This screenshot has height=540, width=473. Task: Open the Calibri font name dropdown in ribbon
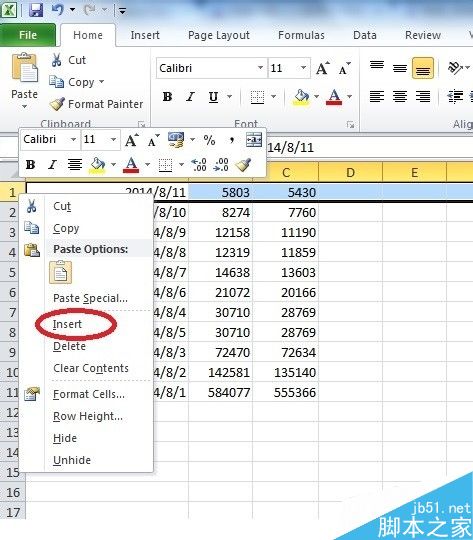pyautogui.click(x=260, y=68)
